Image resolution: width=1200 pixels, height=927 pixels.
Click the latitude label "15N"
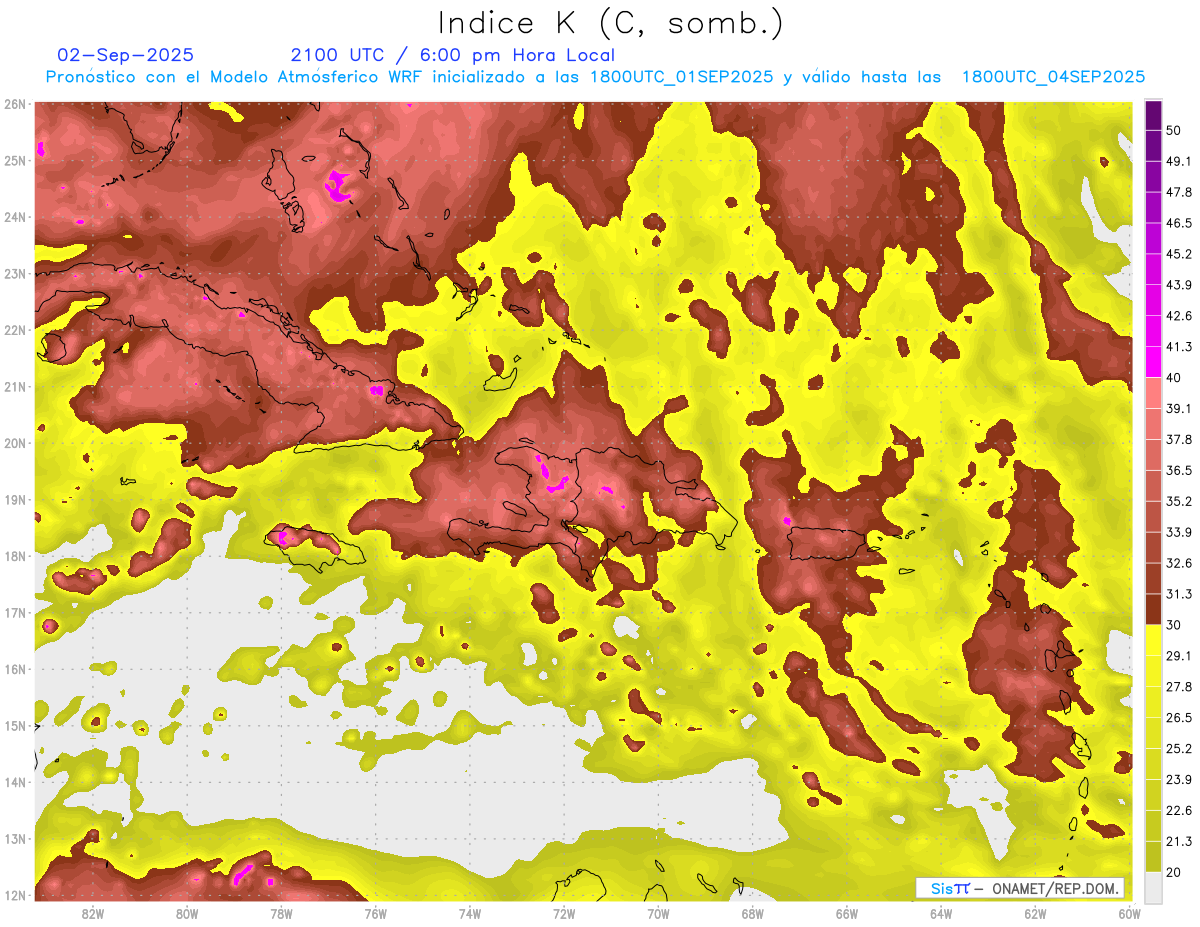(15, 725)
